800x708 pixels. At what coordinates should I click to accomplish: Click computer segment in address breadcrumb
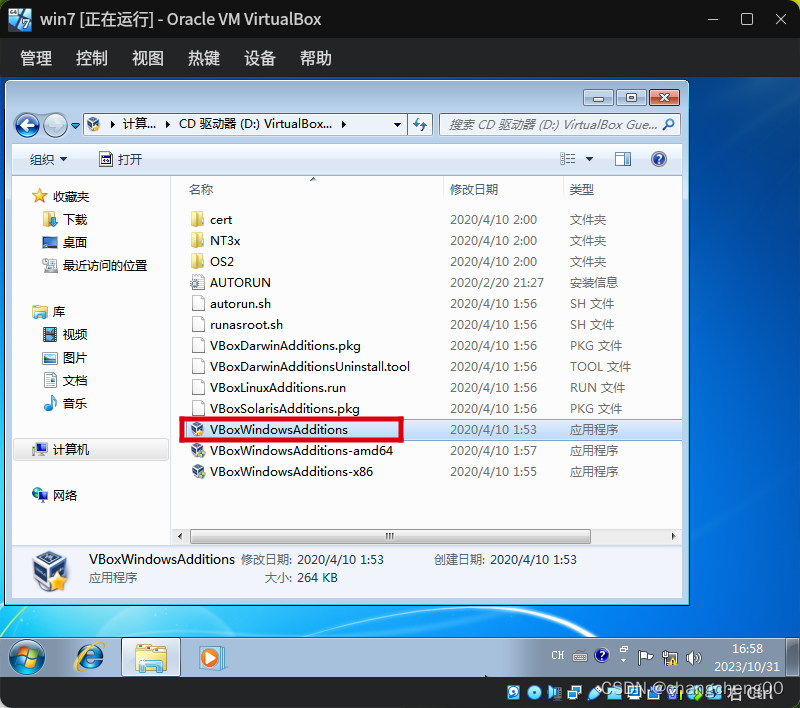click(x=139, y=124)
